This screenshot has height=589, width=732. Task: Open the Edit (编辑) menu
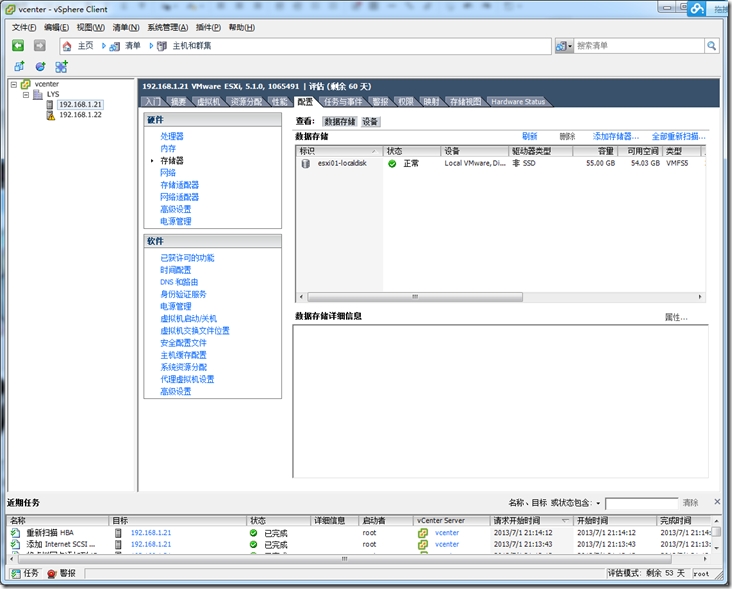click(x=56, y=28)
